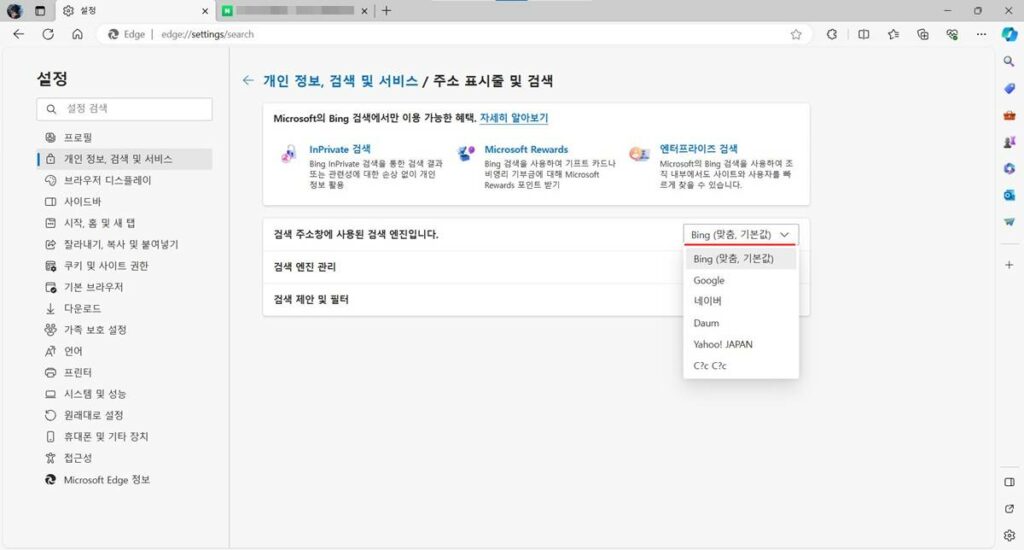This screenshot has height=550, width=1024.
Task: Open 휴대폰 및 기타 장치 section
Action: click(125, 436)
